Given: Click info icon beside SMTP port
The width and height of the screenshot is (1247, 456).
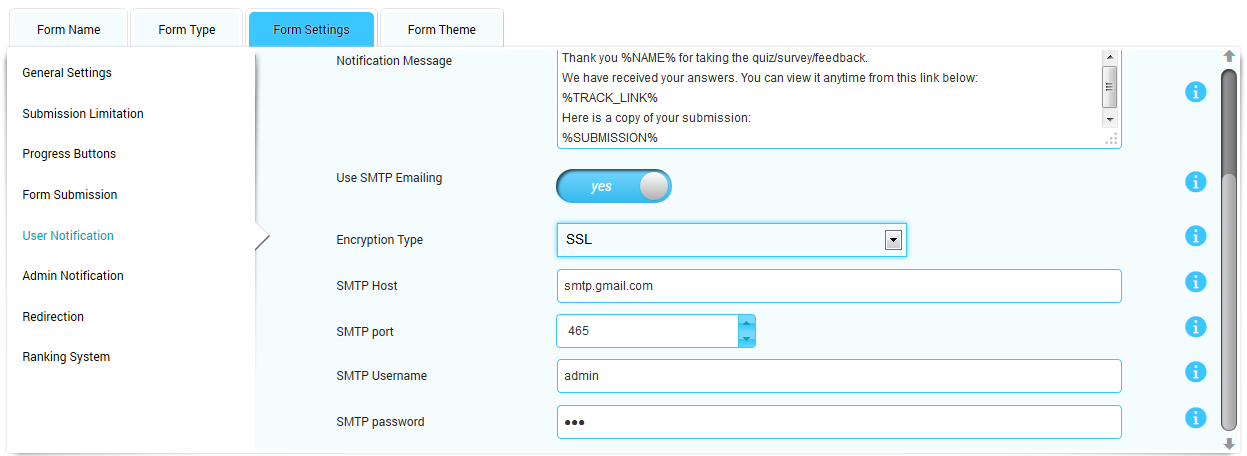Looking at the screenshot, I should [x=1195, y=327].
